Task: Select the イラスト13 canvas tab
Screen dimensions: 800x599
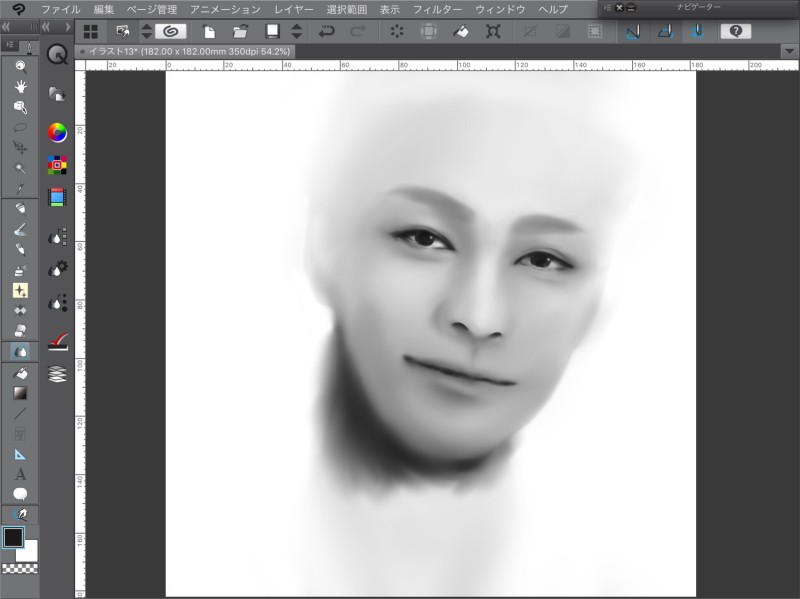Action: point(185,52)
